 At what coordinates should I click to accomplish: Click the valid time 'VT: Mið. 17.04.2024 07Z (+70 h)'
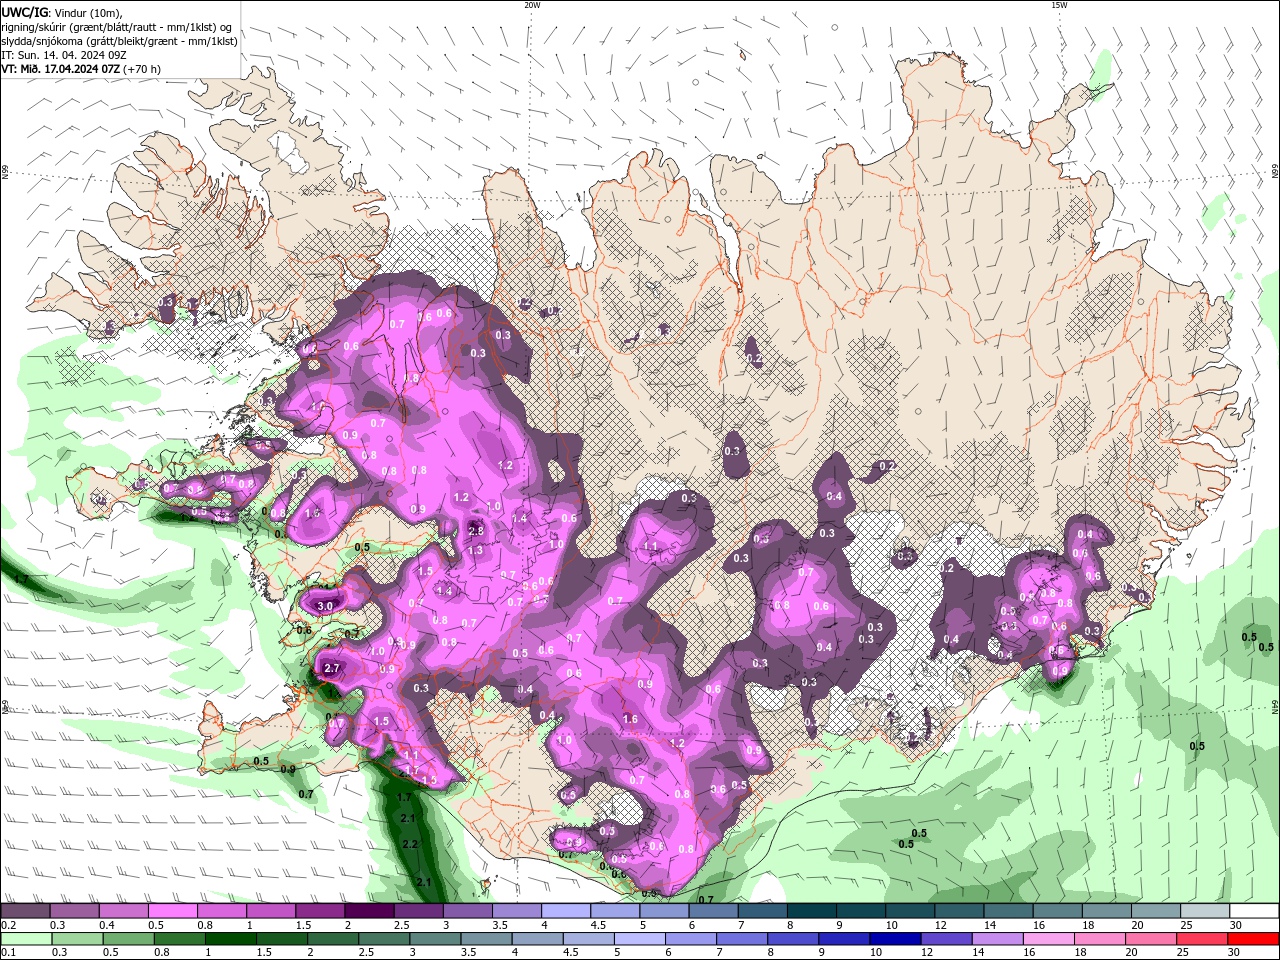[x=81, y=69]
